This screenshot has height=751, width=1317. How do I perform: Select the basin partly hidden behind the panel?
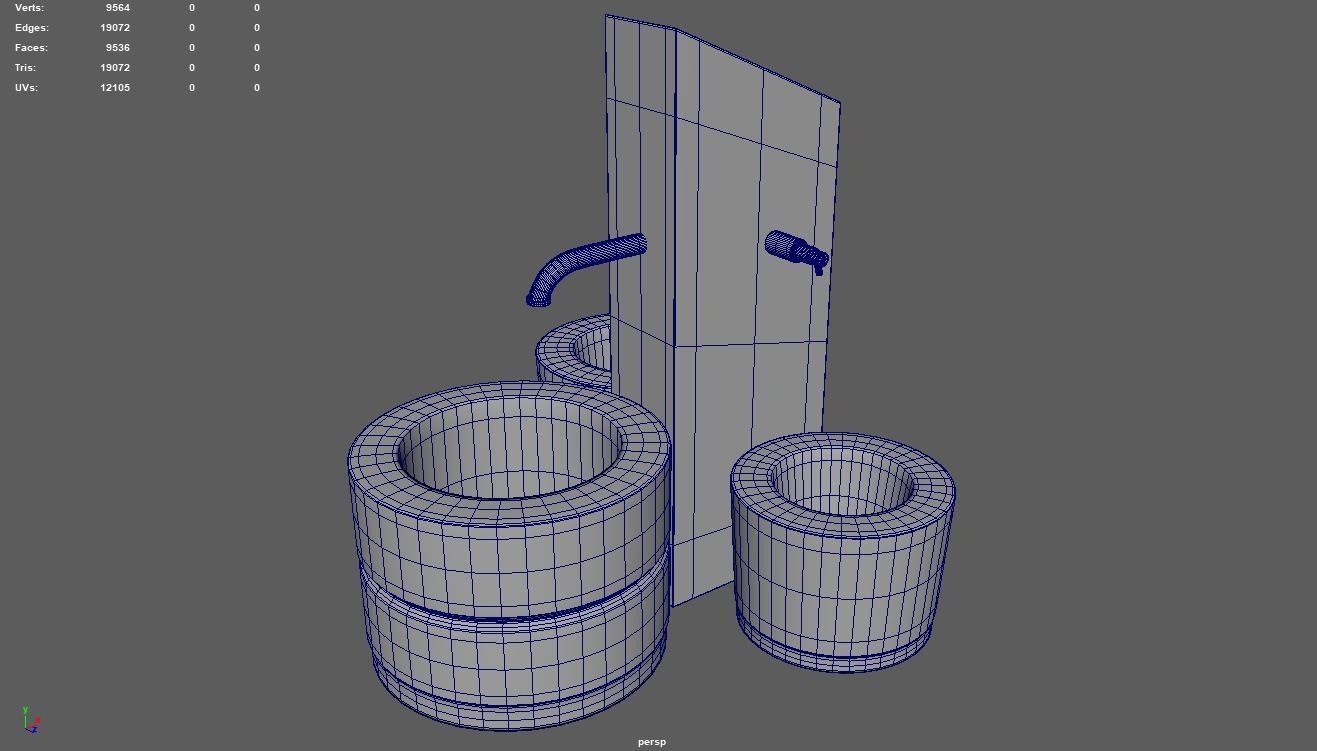click(x=573, y=352)
